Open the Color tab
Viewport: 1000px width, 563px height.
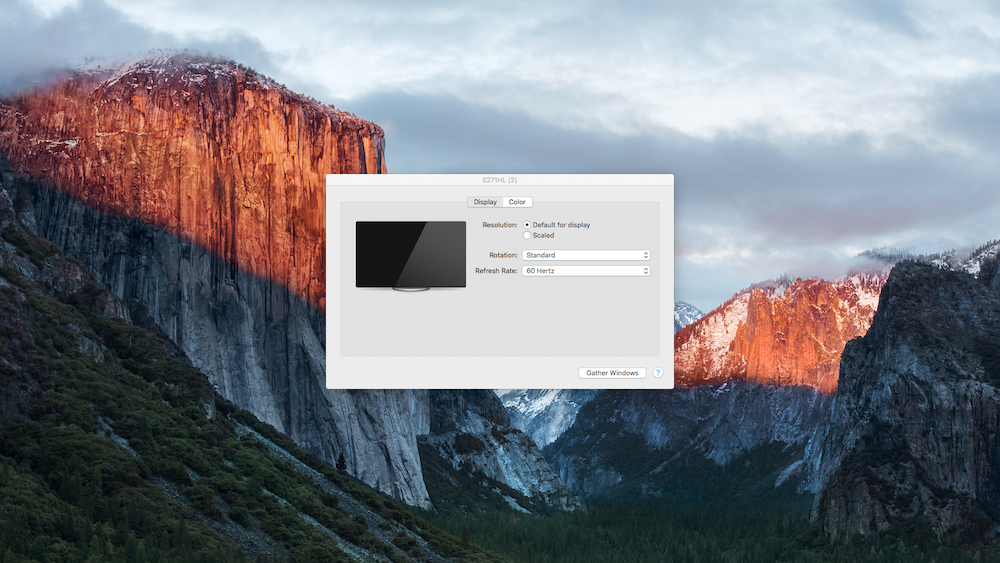(517, 202)
